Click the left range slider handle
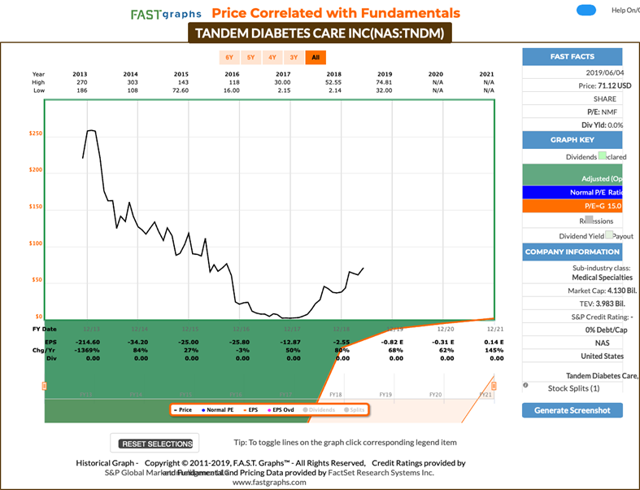This screenshot has height=490, width=640. pos(44,386)
